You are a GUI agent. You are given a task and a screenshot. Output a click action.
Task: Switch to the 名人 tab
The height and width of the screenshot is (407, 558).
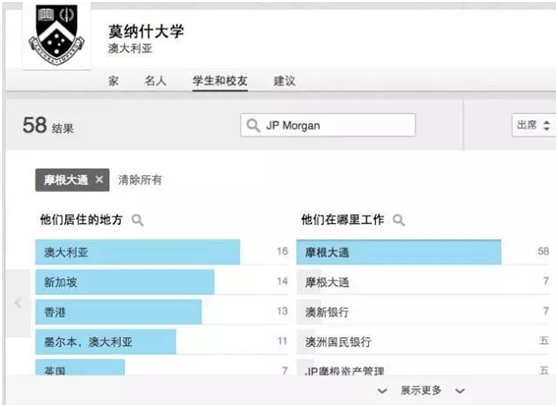pyautogui.click(x=156, y=81)
